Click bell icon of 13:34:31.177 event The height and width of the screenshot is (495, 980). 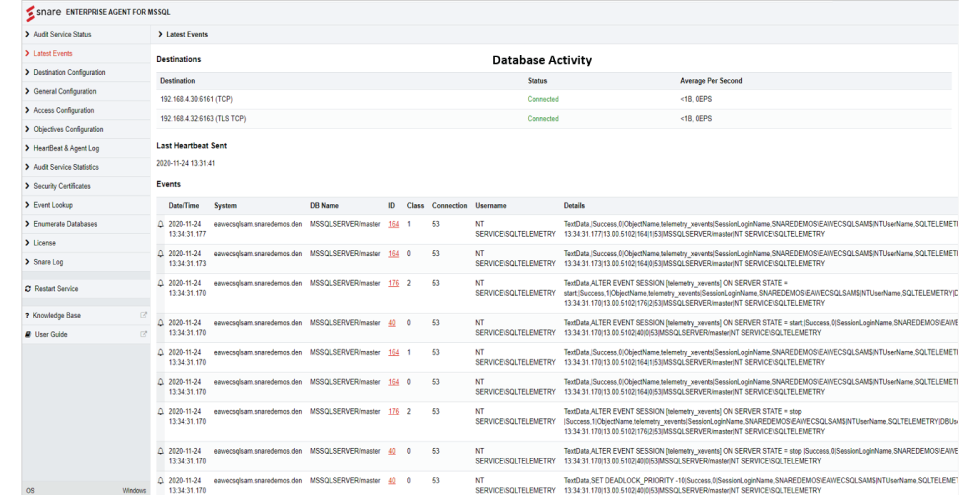161,224
